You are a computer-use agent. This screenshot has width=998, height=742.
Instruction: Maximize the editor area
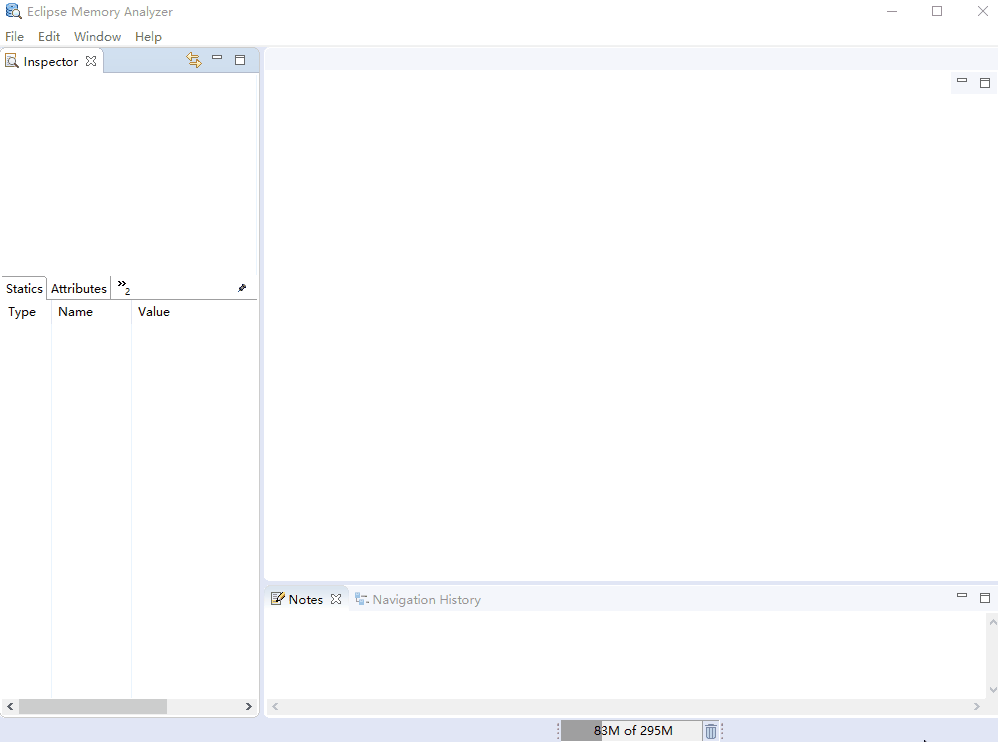[x=985, y=83]
